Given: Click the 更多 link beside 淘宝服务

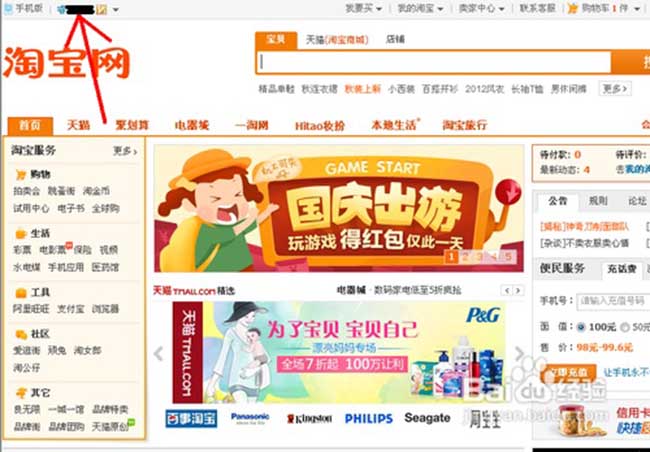Looking at the screenshot, I should click(x=125, y=151).
